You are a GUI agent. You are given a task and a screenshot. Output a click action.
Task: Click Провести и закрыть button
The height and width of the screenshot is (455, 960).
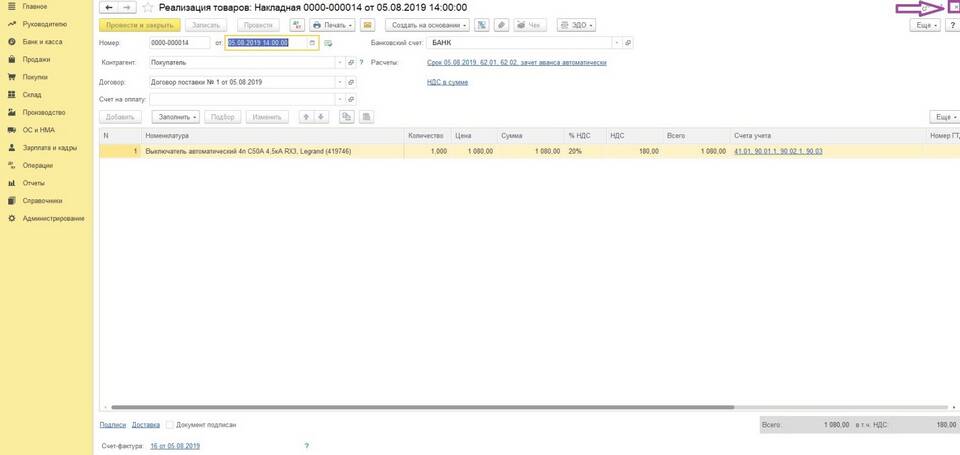139,24
